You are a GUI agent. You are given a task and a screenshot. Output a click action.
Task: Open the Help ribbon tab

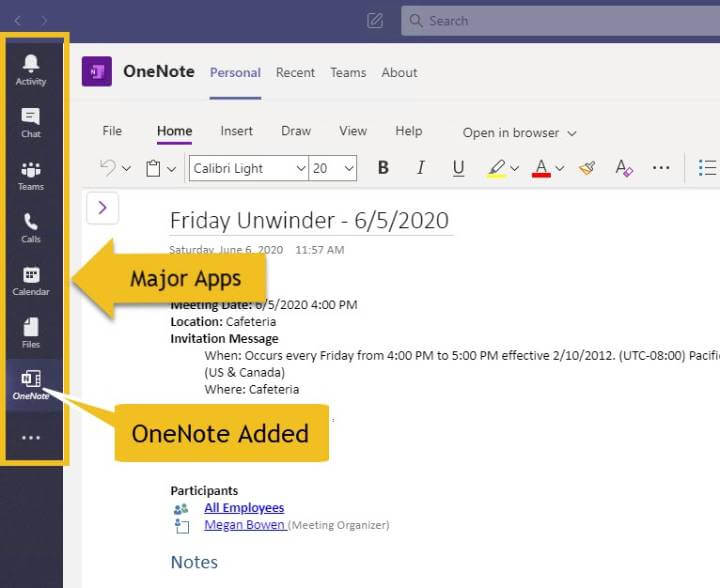click(x=409, y=131)
